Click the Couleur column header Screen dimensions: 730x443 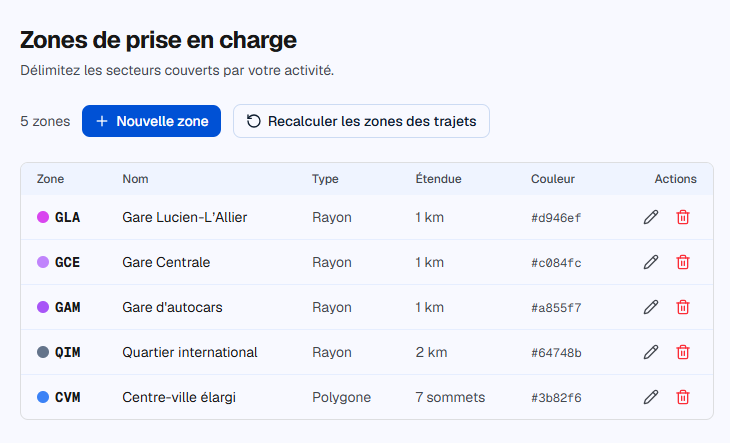tap(553, 179)
